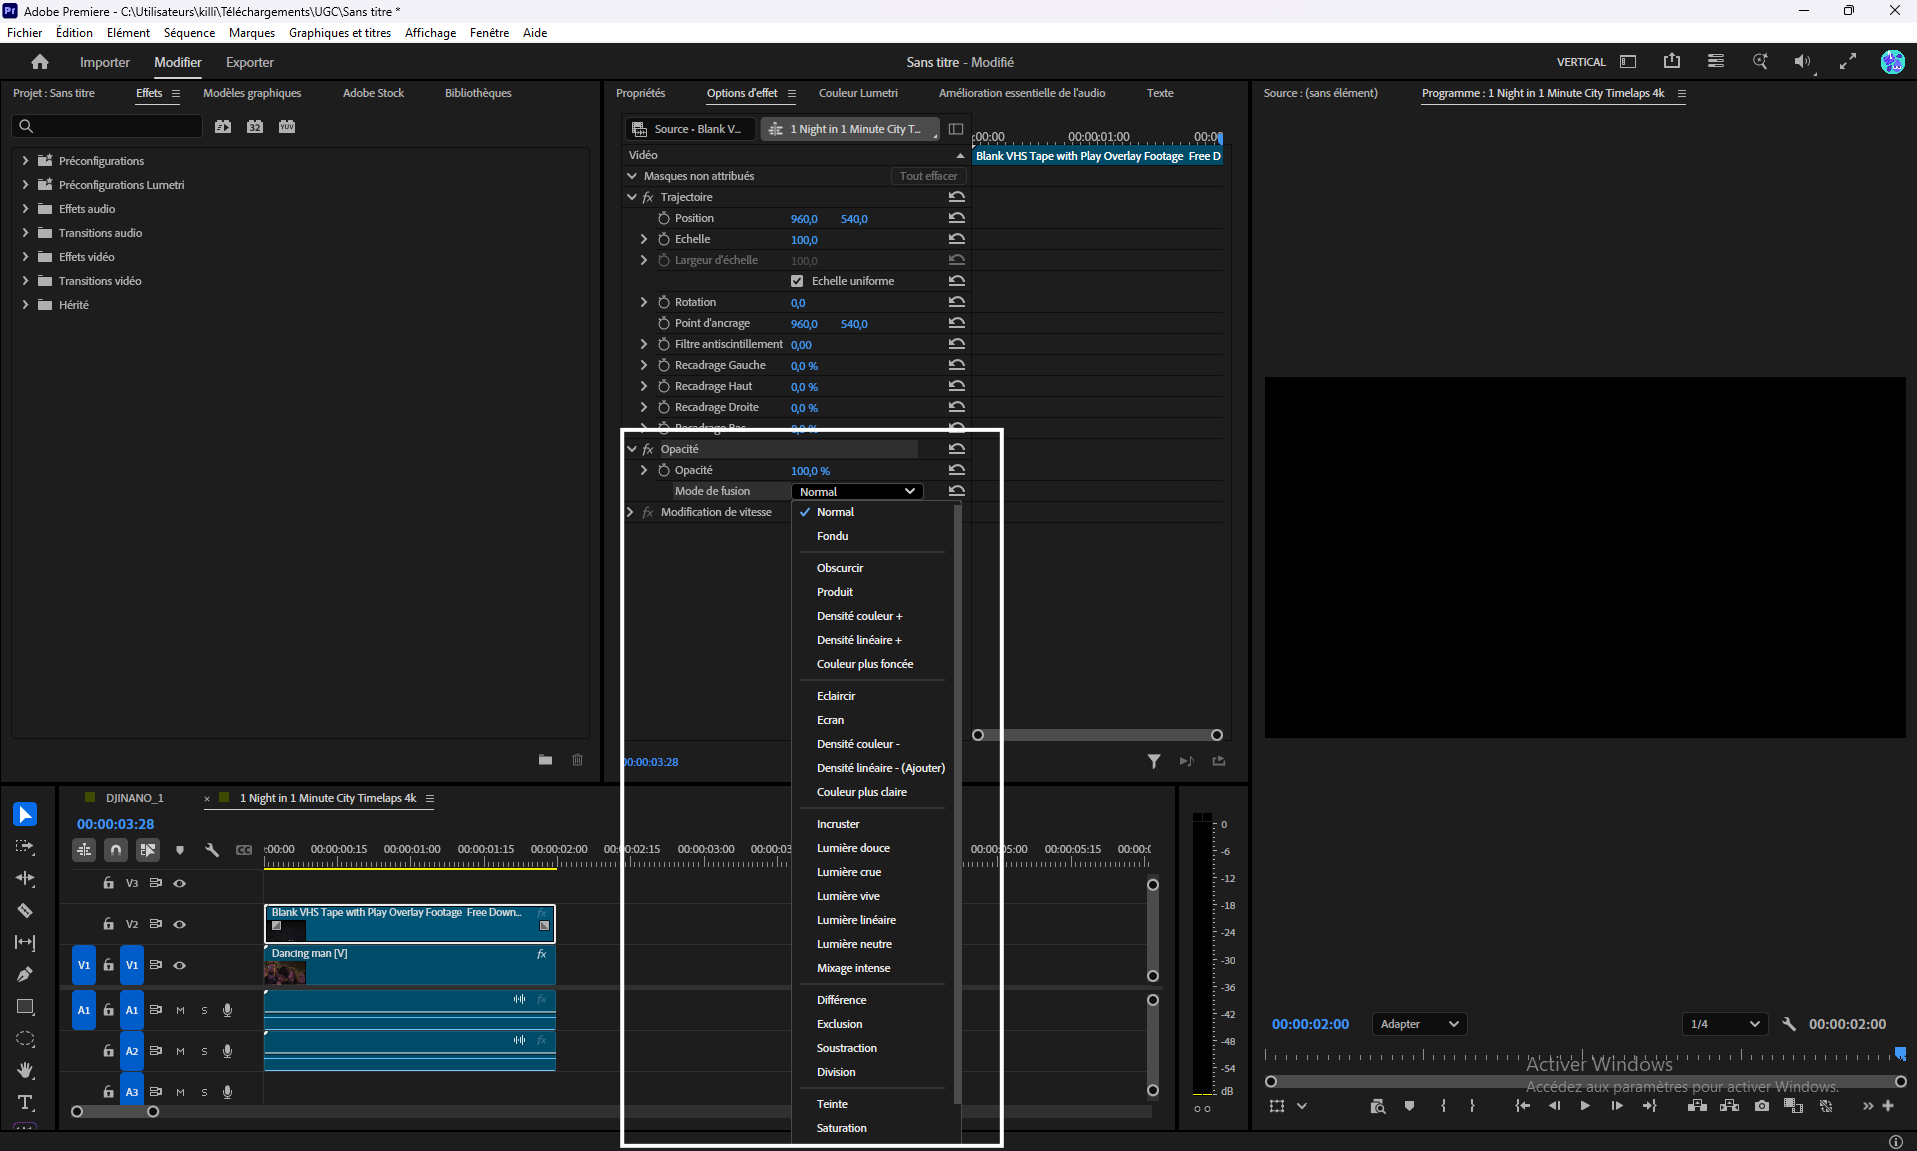Open the Mode de fusion dropdown
This screenshot has width=1917, height=1151.
(x=857, y=491)
